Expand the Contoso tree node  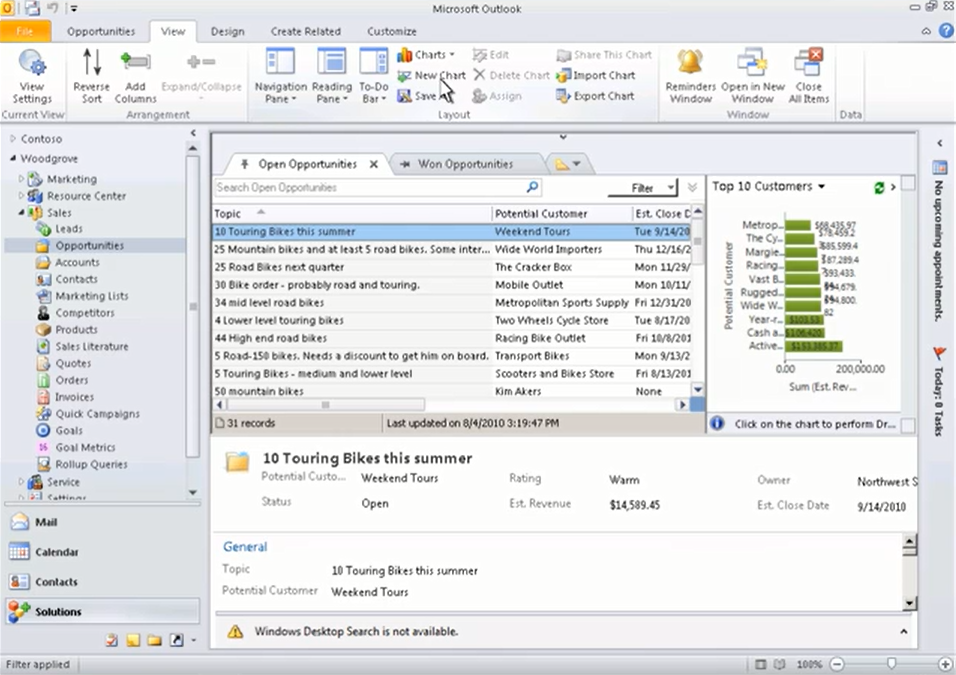13,139
